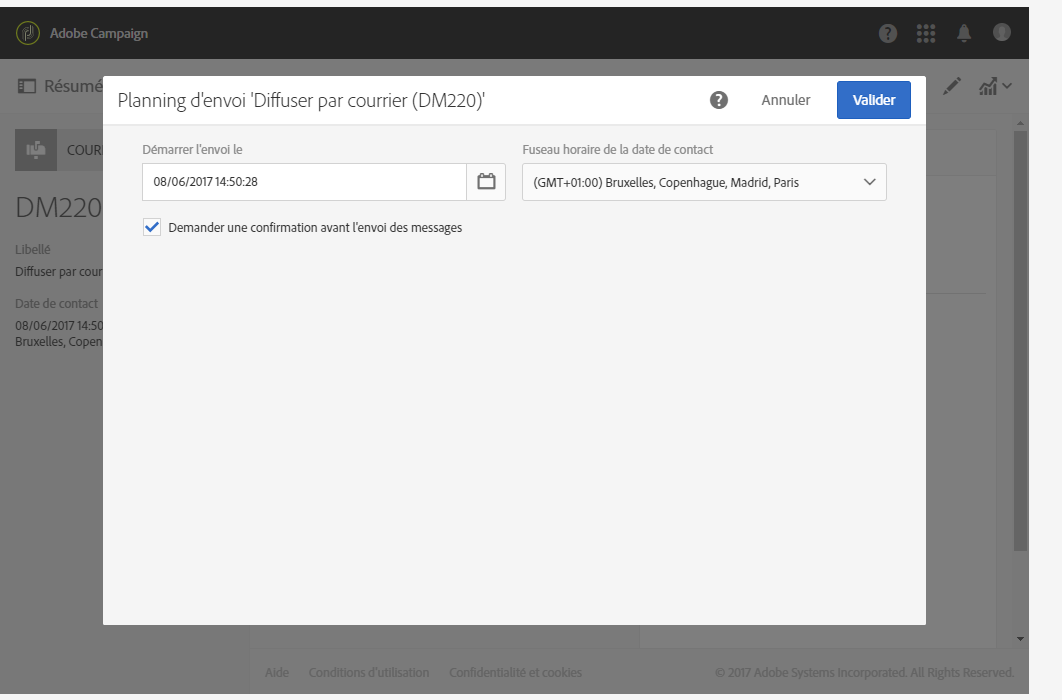Open the contact date time zone dropdown

pos(704,182)
